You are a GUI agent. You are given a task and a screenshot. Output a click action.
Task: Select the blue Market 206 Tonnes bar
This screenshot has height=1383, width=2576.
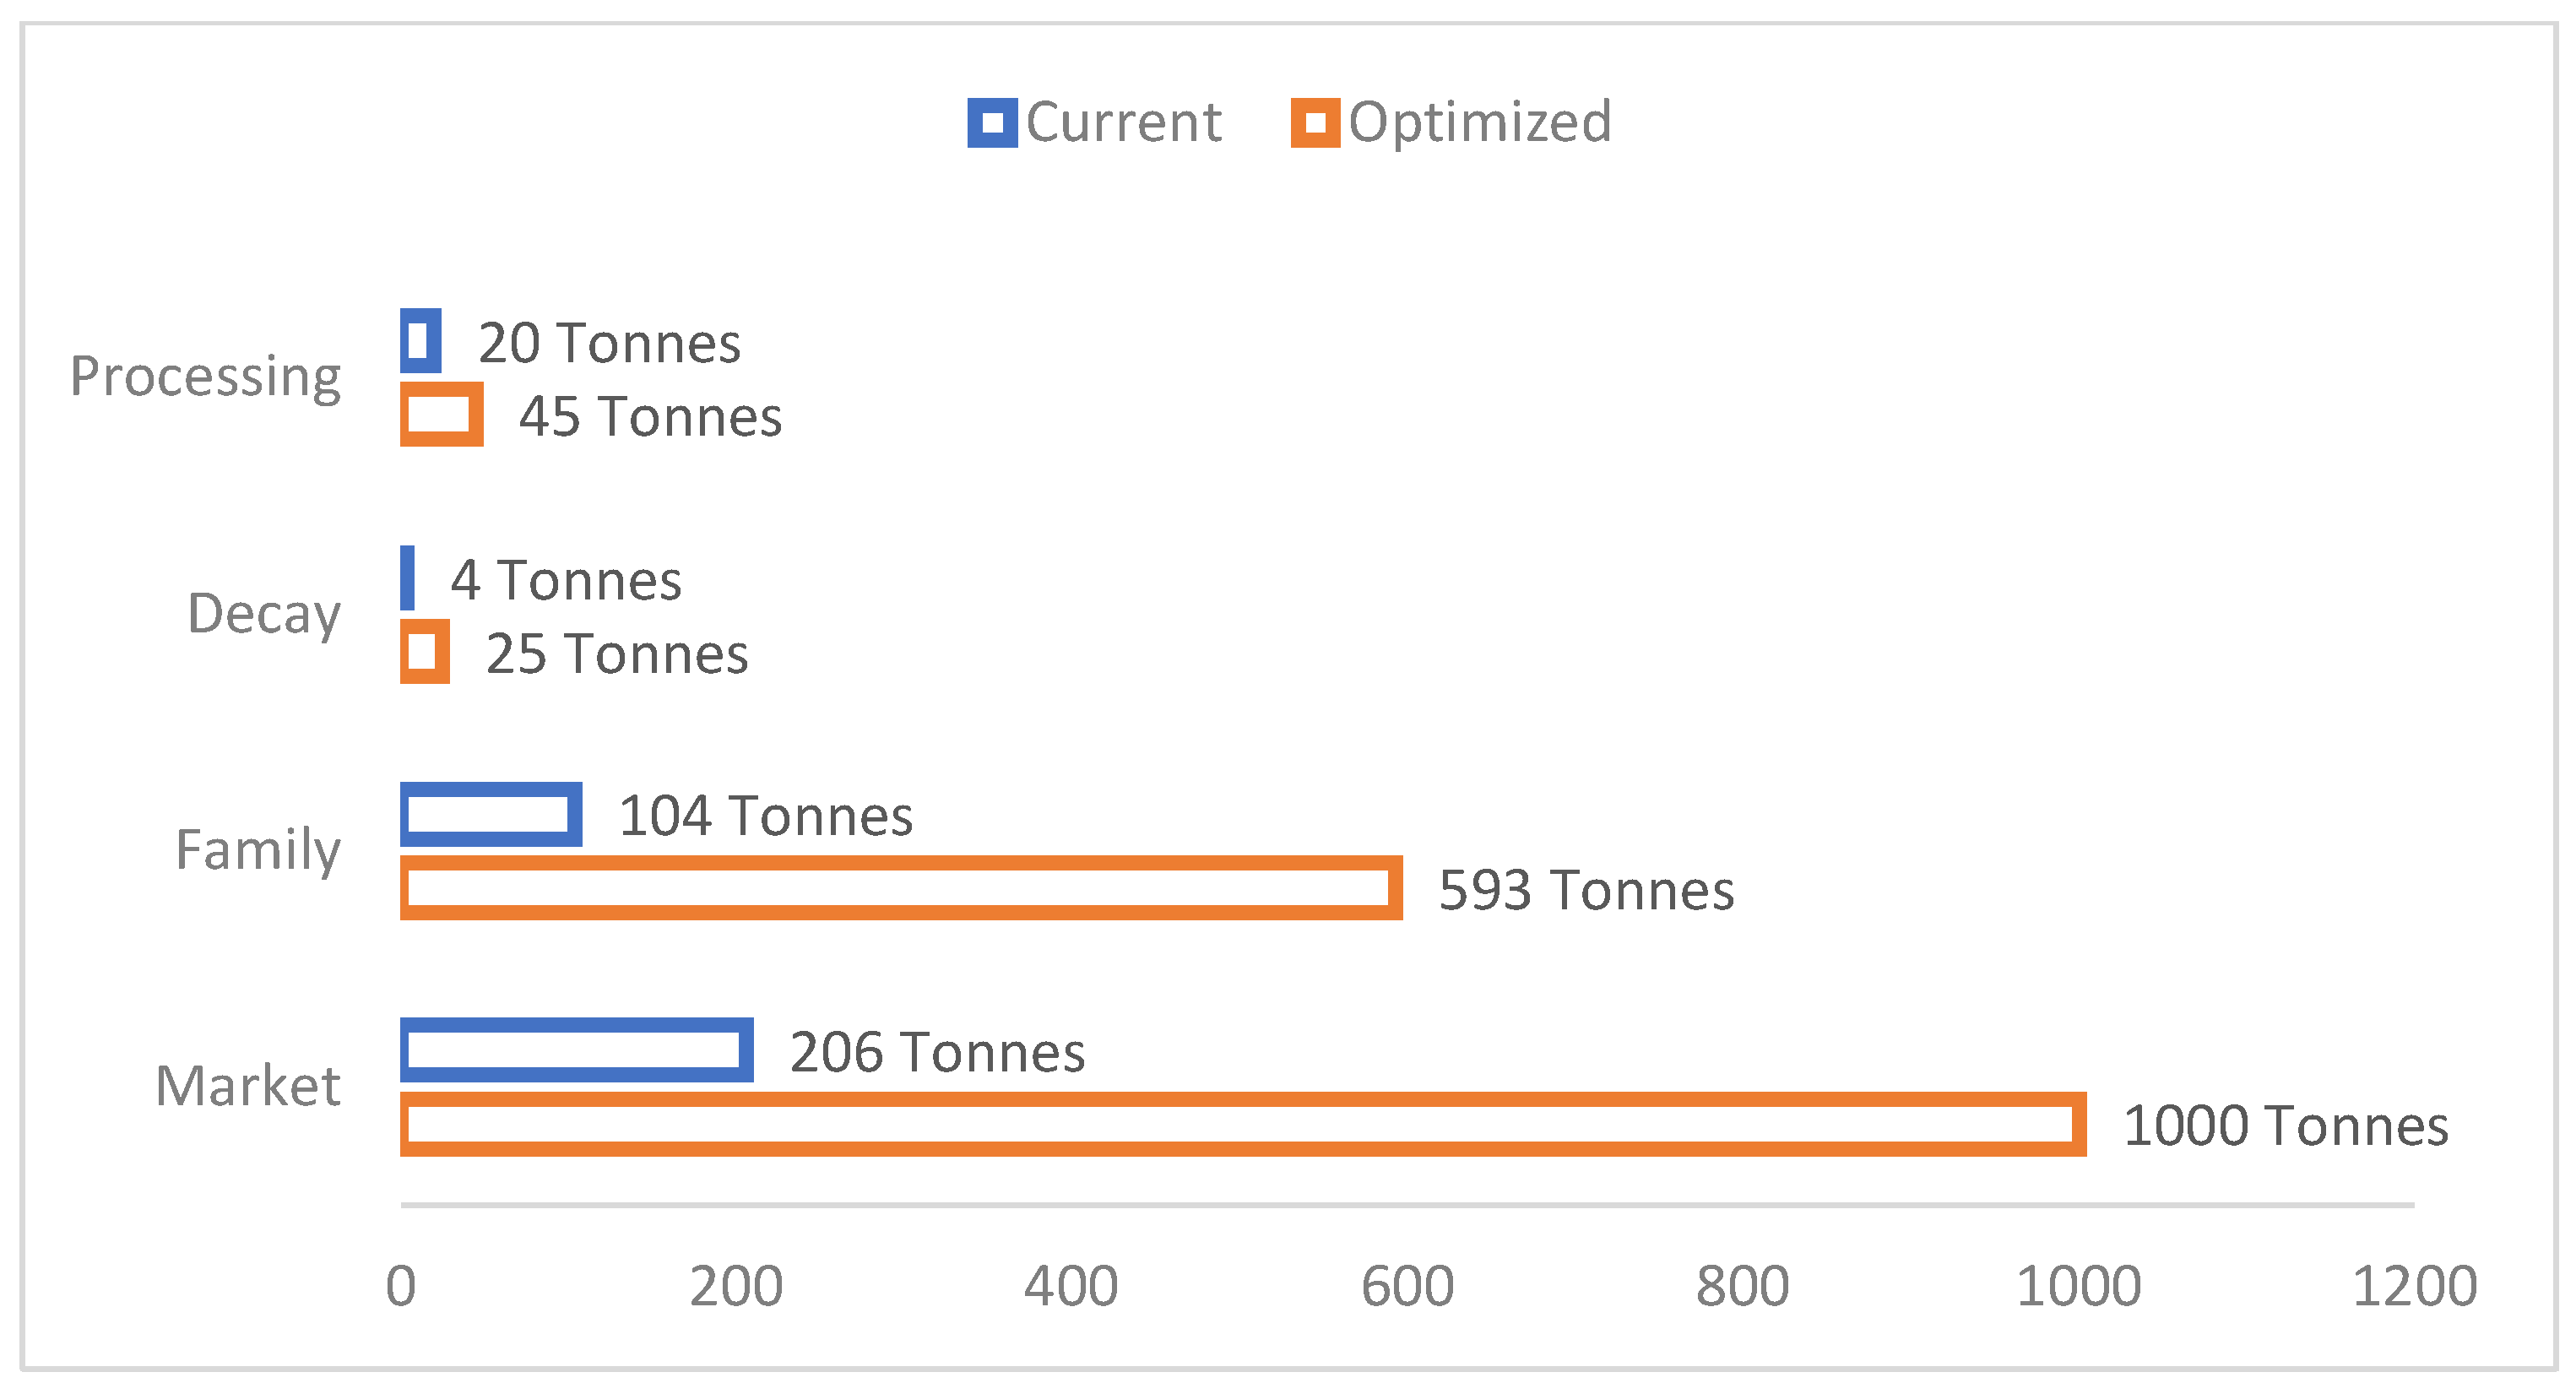tap(576, 1050)
